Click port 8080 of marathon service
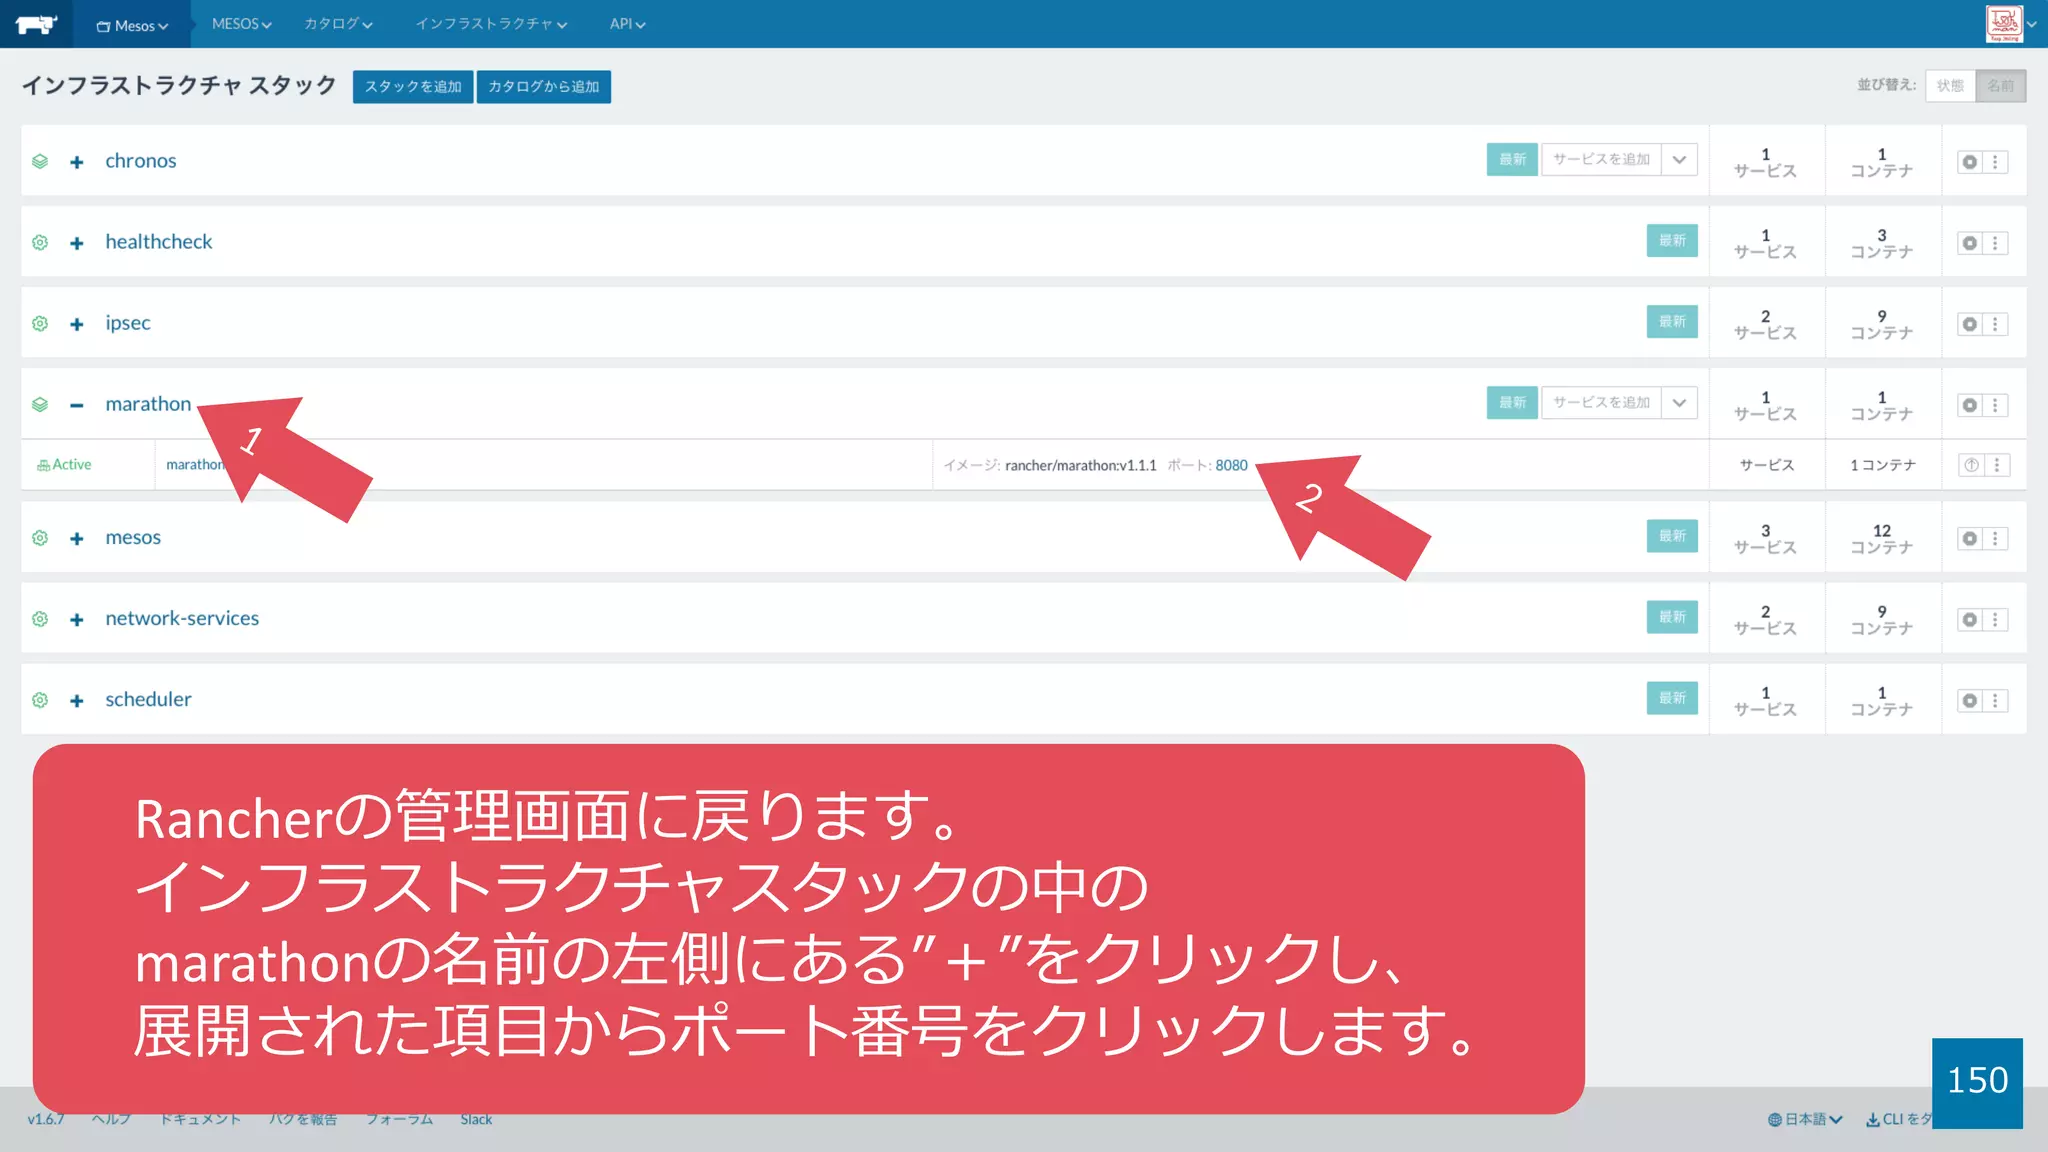2048x1152 pixels. click(x=1231, y=465)
